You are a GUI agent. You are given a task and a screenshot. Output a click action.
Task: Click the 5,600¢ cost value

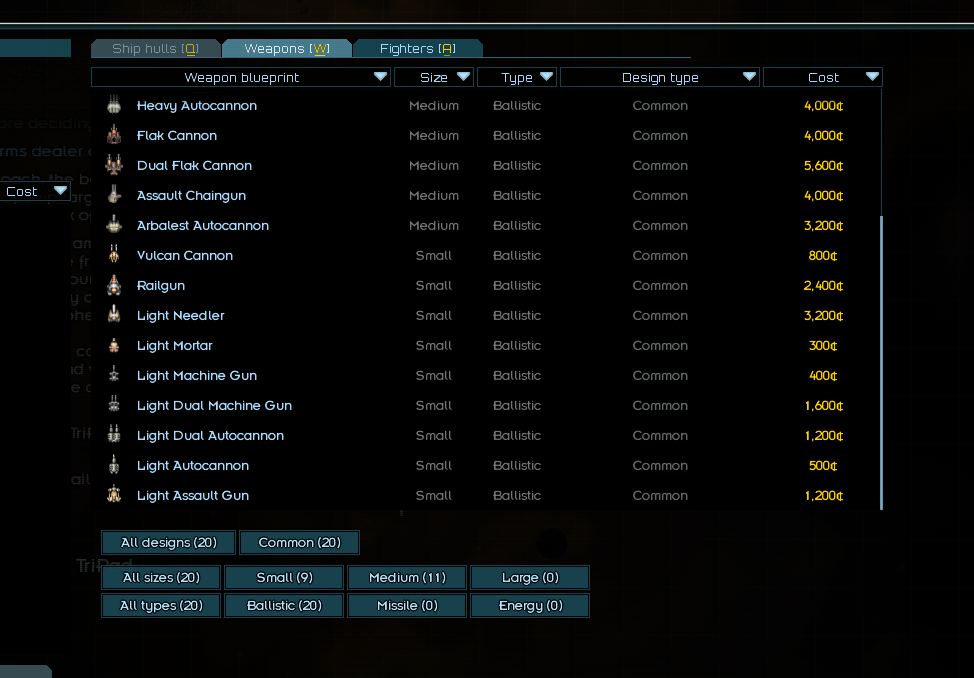click(823, 165)
